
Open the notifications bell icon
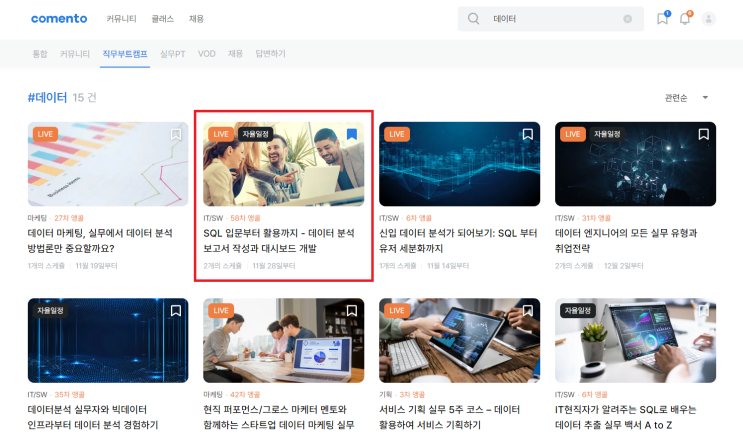(685, 19)
